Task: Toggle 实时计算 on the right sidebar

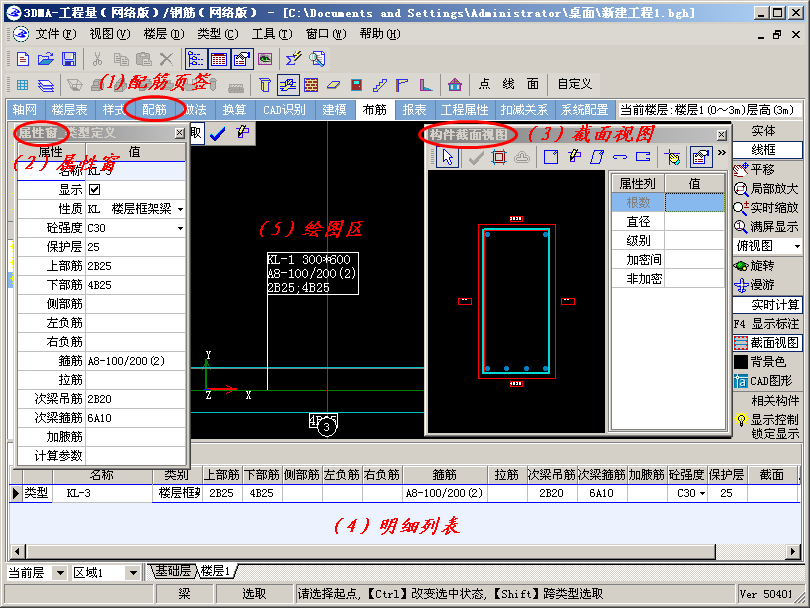Action: 768,305
